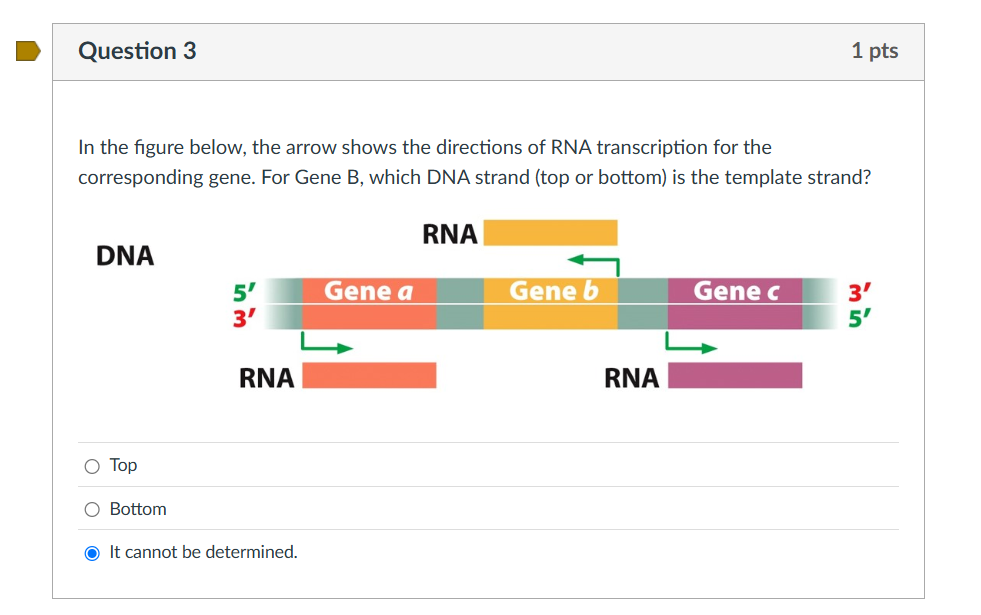Click the 'Top' answer label
Viewport: 981px width, 615px height.
pyautogui.click(x=124, y=465)
